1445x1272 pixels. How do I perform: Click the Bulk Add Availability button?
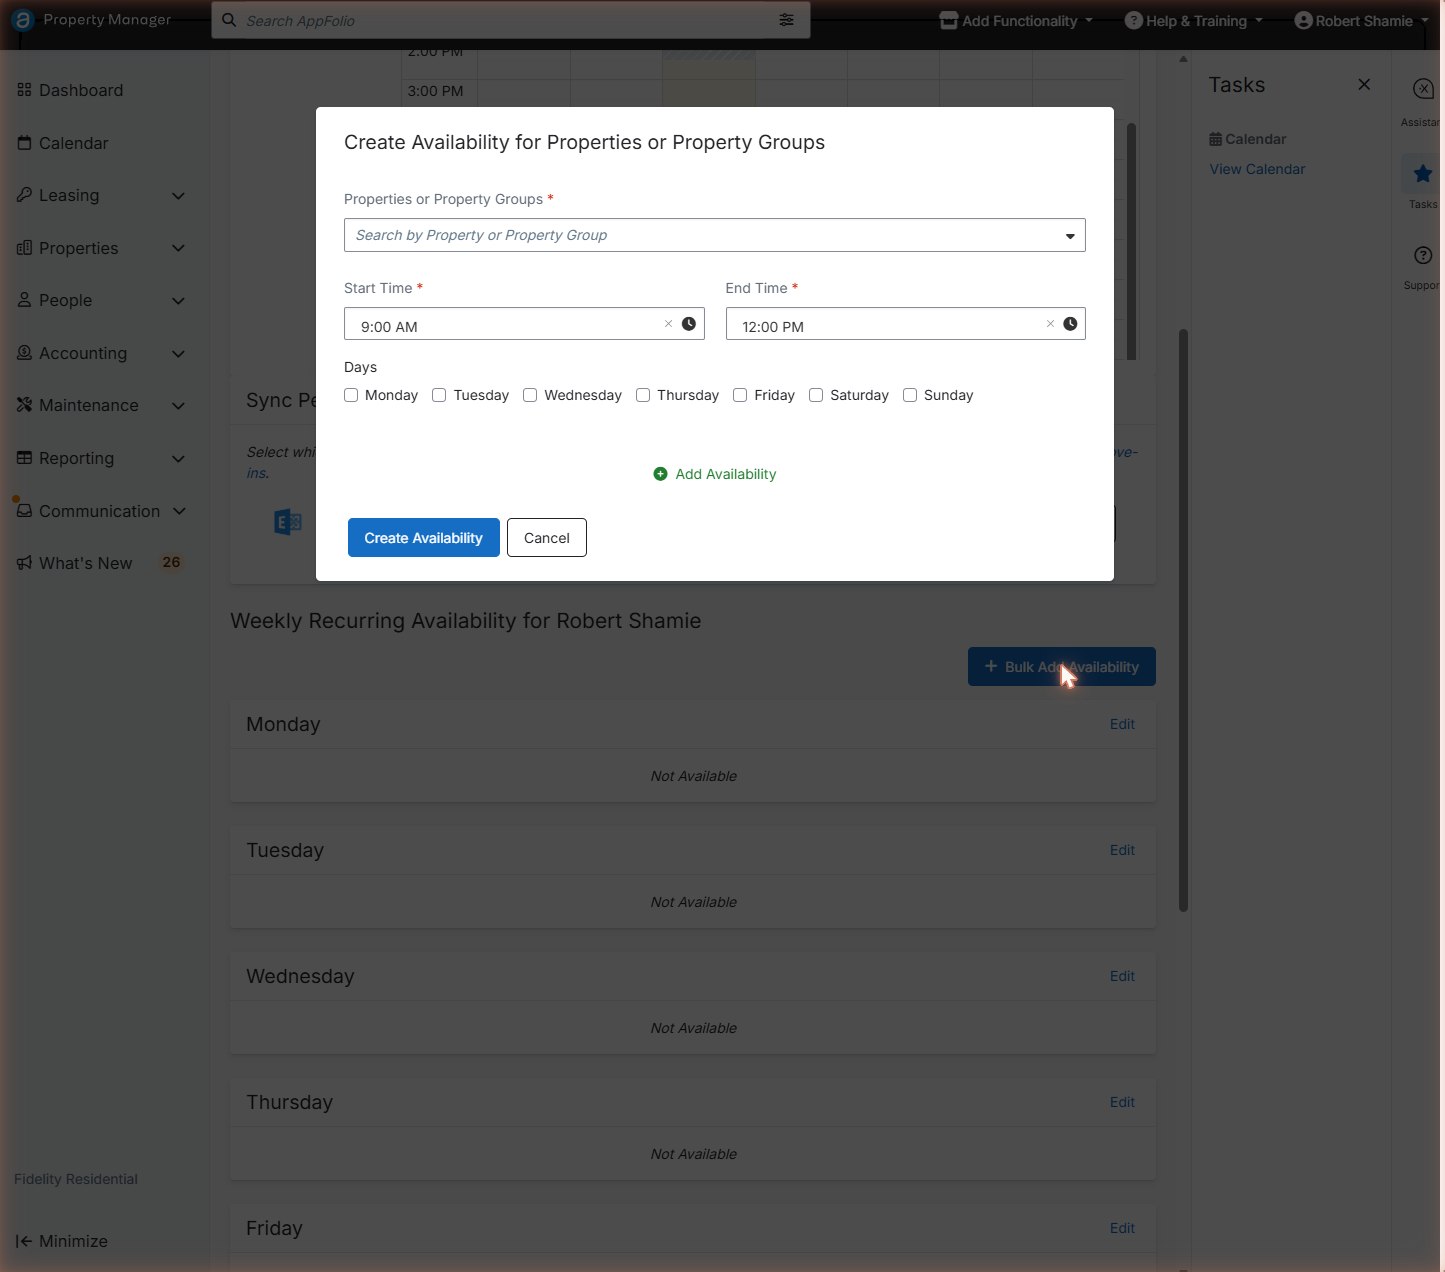click(1062, 667)
